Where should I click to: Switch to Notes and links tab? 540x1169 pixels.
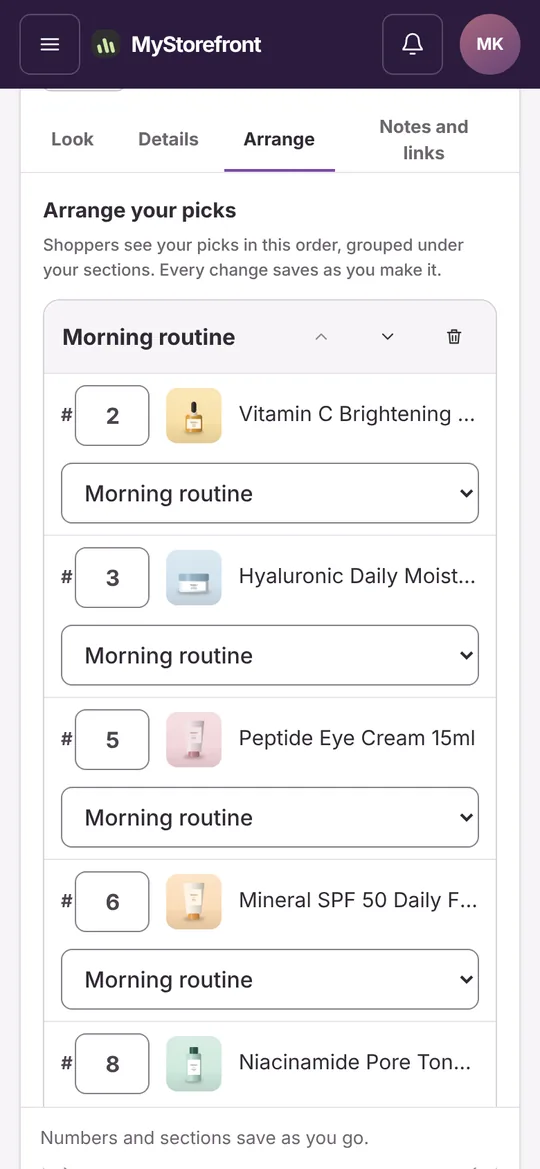coord(424,139)
